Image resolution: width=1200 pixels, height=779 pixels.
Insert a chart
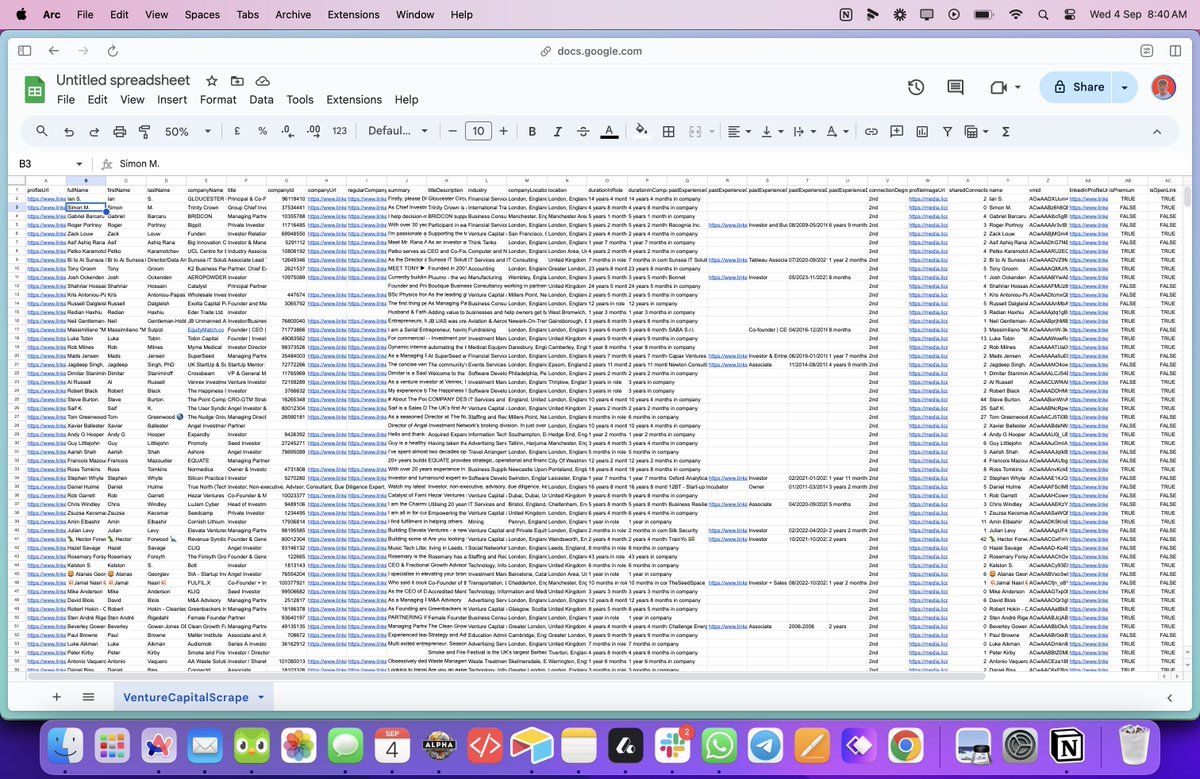pos(920,131)
